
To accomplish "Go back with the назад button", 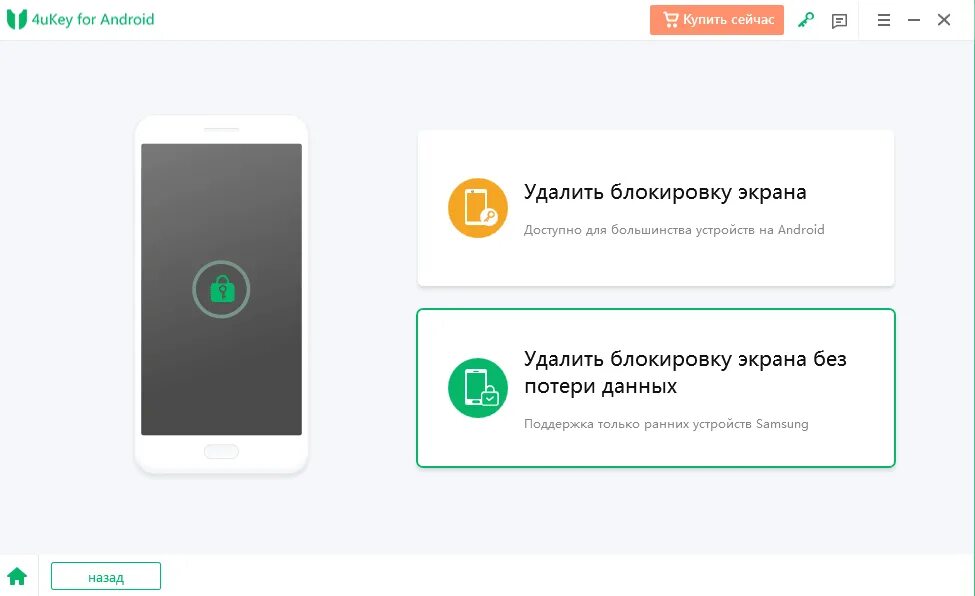I will point(106,576).
